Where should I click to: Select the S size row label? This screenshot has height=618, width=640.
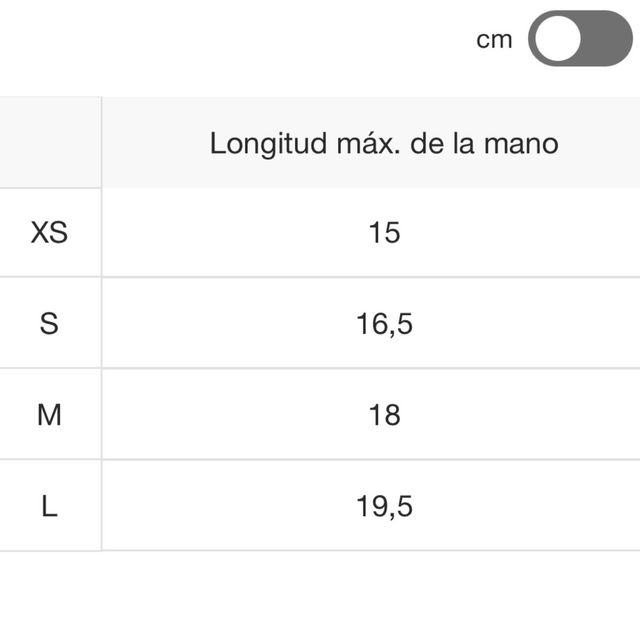pos(49,324)
